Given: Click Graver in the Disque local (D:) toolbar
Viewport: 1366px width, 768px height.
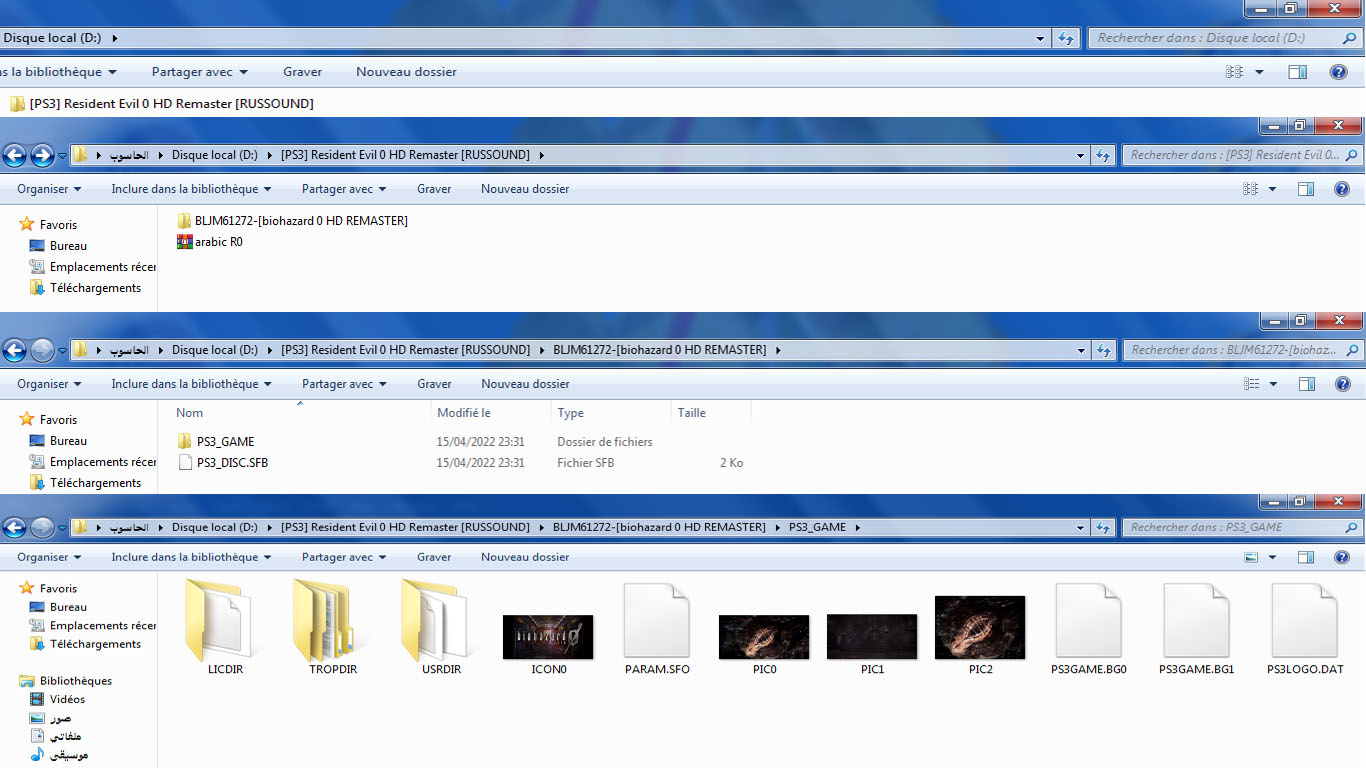Looking at the screenshot, I should [302, 72].
